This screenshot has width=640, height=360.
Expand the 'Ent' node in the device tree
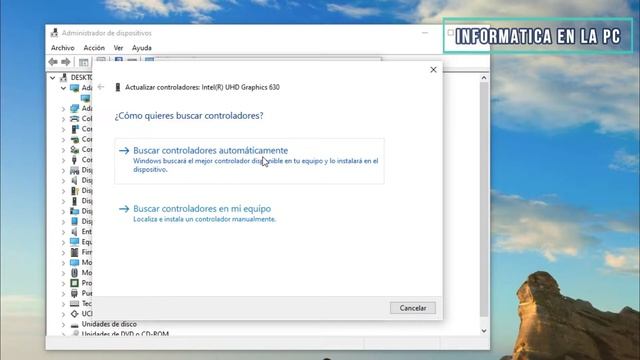[63, 232]
